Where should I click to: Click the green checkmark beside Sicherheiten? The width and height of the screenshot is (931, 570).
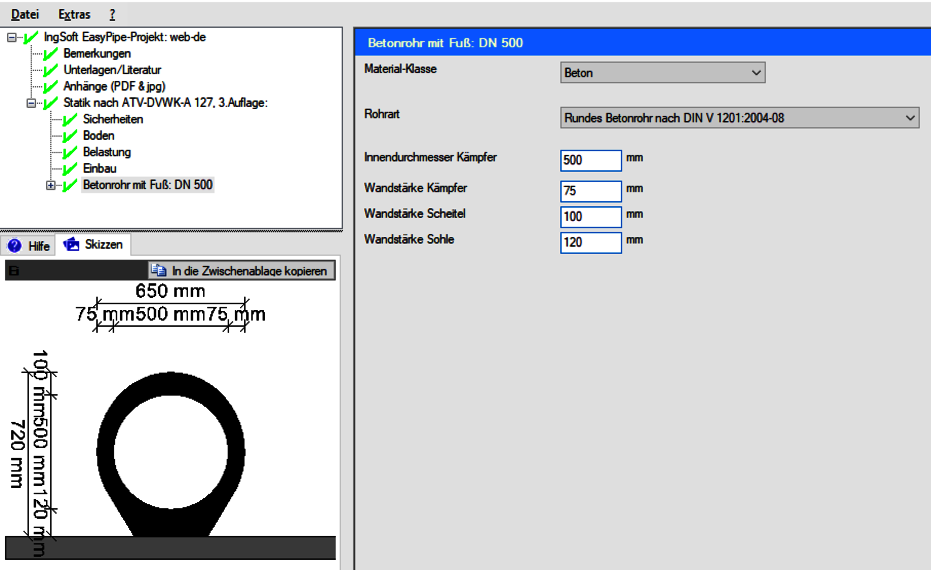click(x=70, y=119)
